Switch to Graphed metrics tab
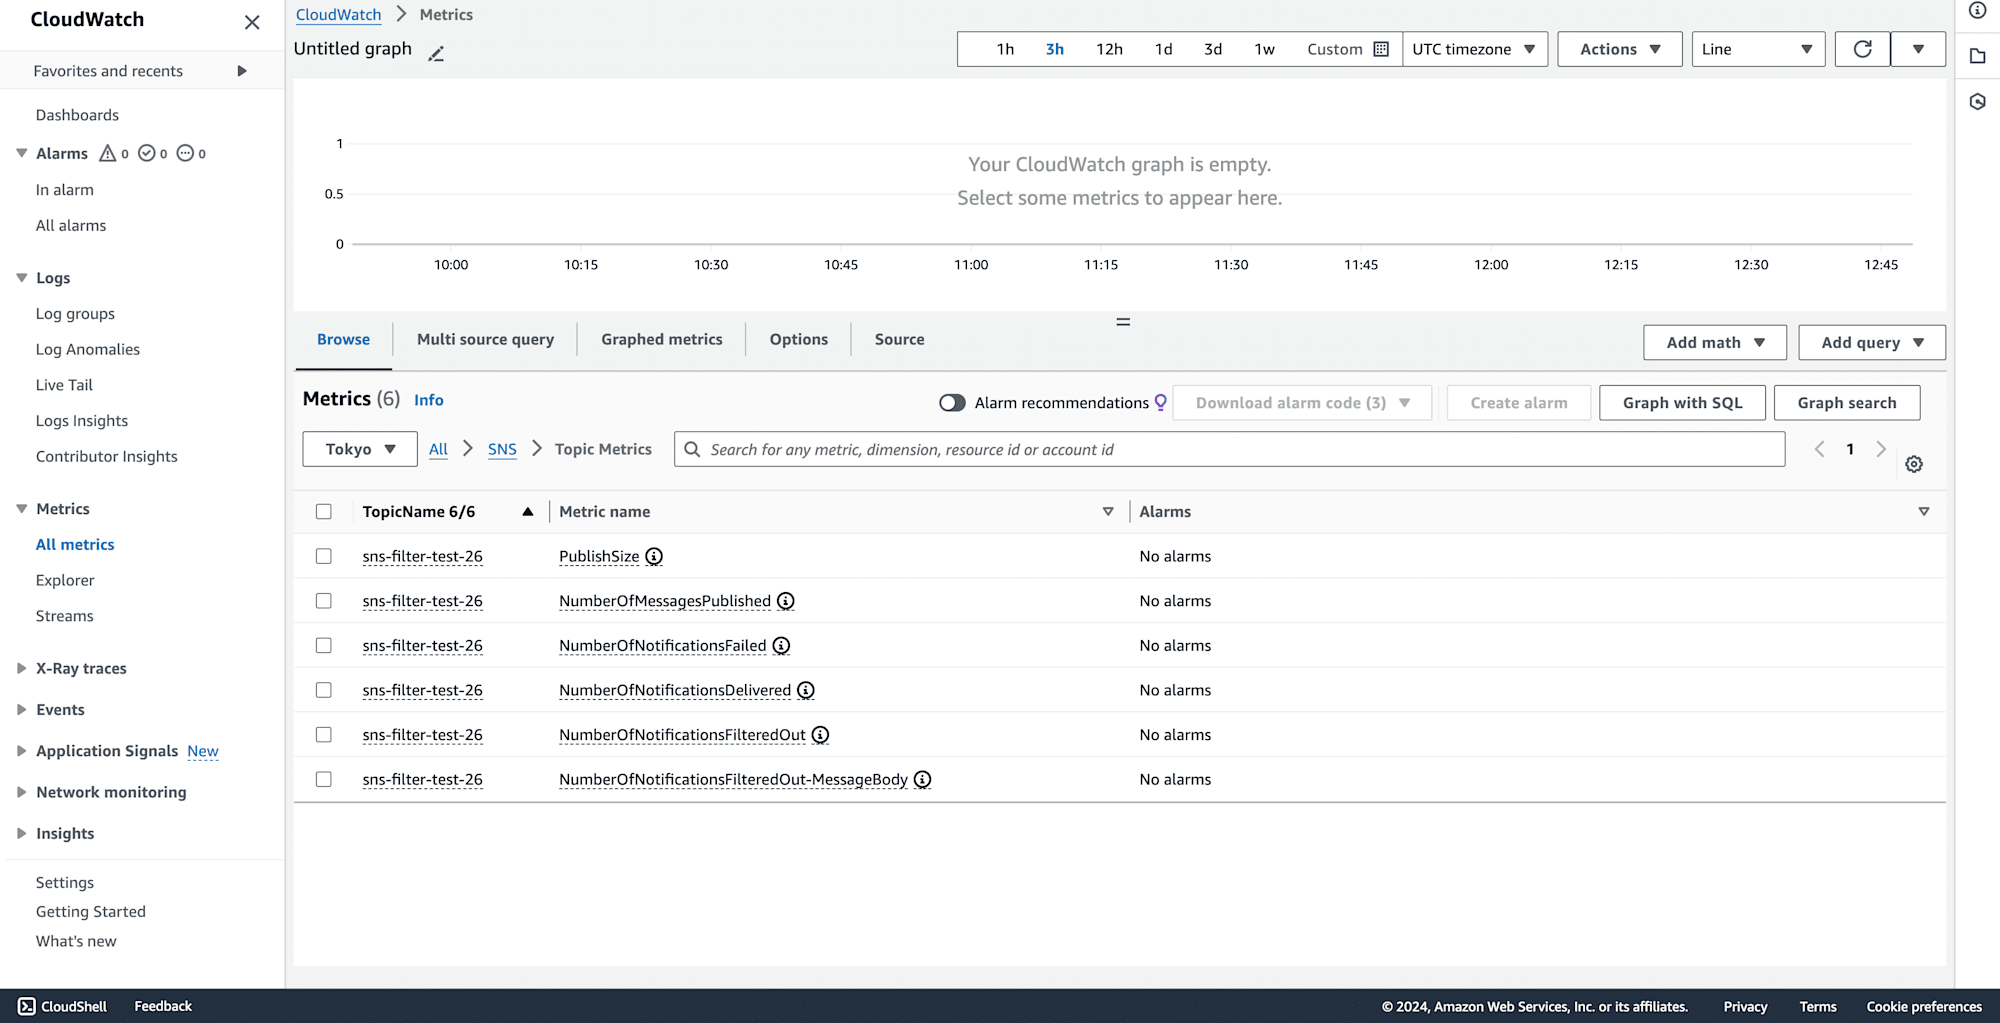Viewport: 2000px width, 1023px height. [662, 339]
